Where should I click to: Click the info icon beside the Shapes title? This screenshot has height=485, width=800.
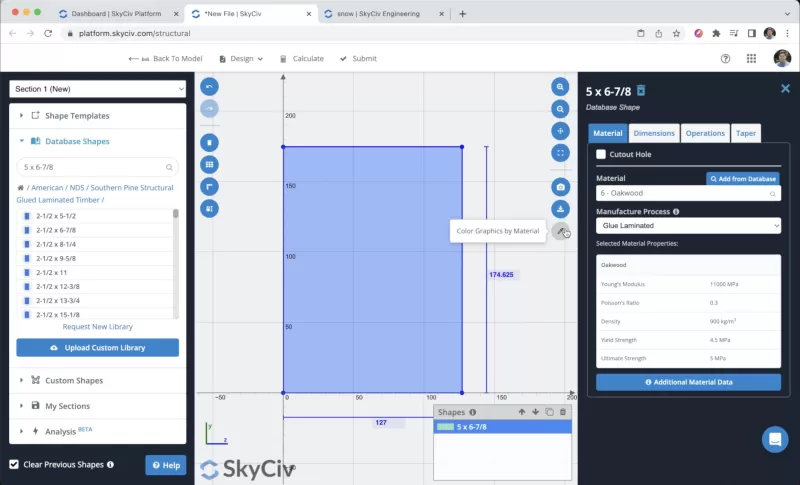(x=472, y=412)
